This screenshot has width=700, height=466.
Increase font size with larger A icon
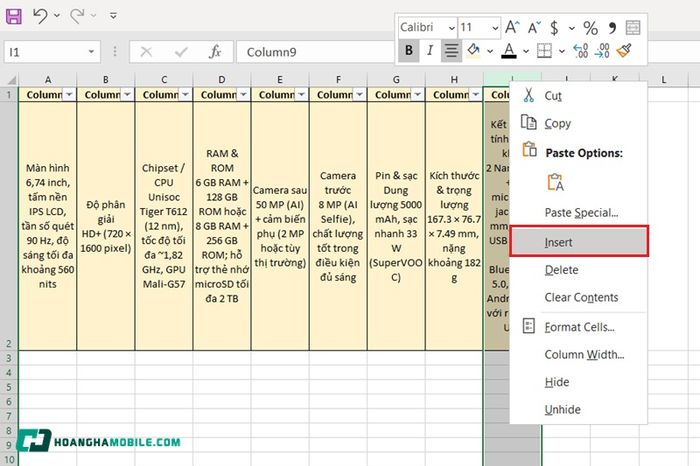tap(512, 27)
